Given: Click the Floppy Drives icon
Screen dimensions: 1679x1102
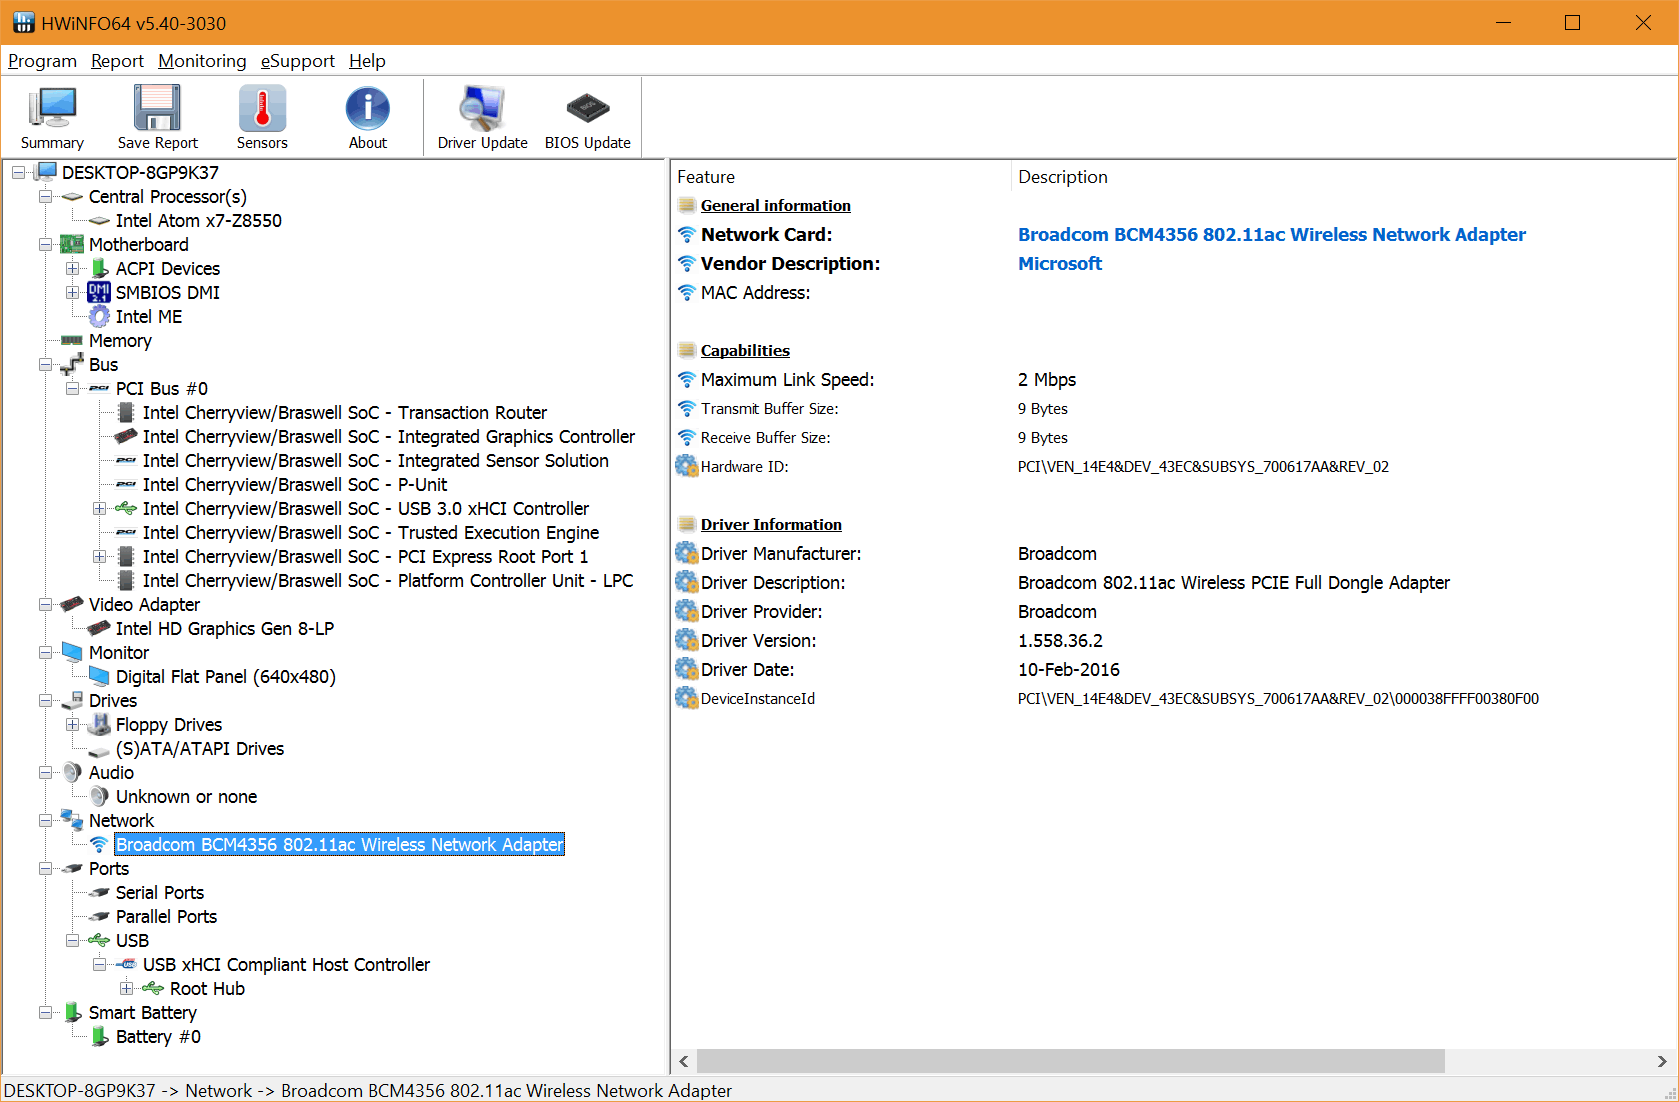Looking at the screenshot, I should [99, 724].
